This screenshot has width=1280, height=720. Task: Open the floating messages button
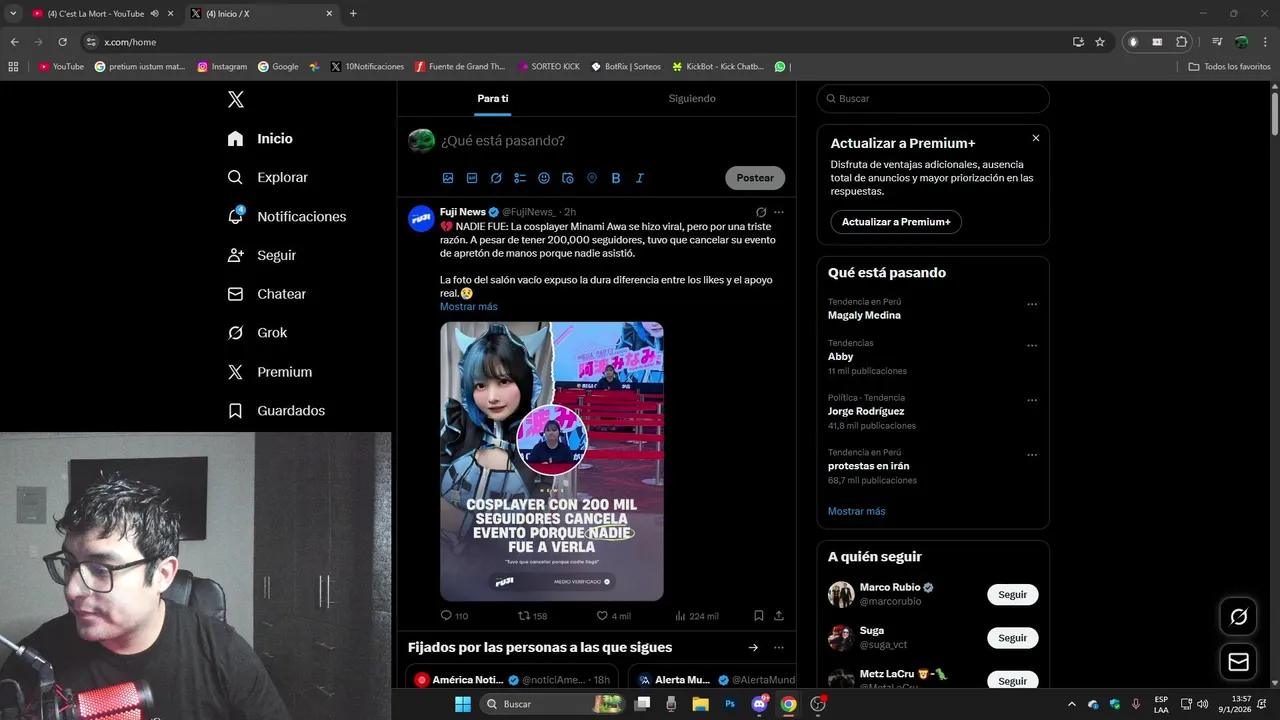(1238, 662)
